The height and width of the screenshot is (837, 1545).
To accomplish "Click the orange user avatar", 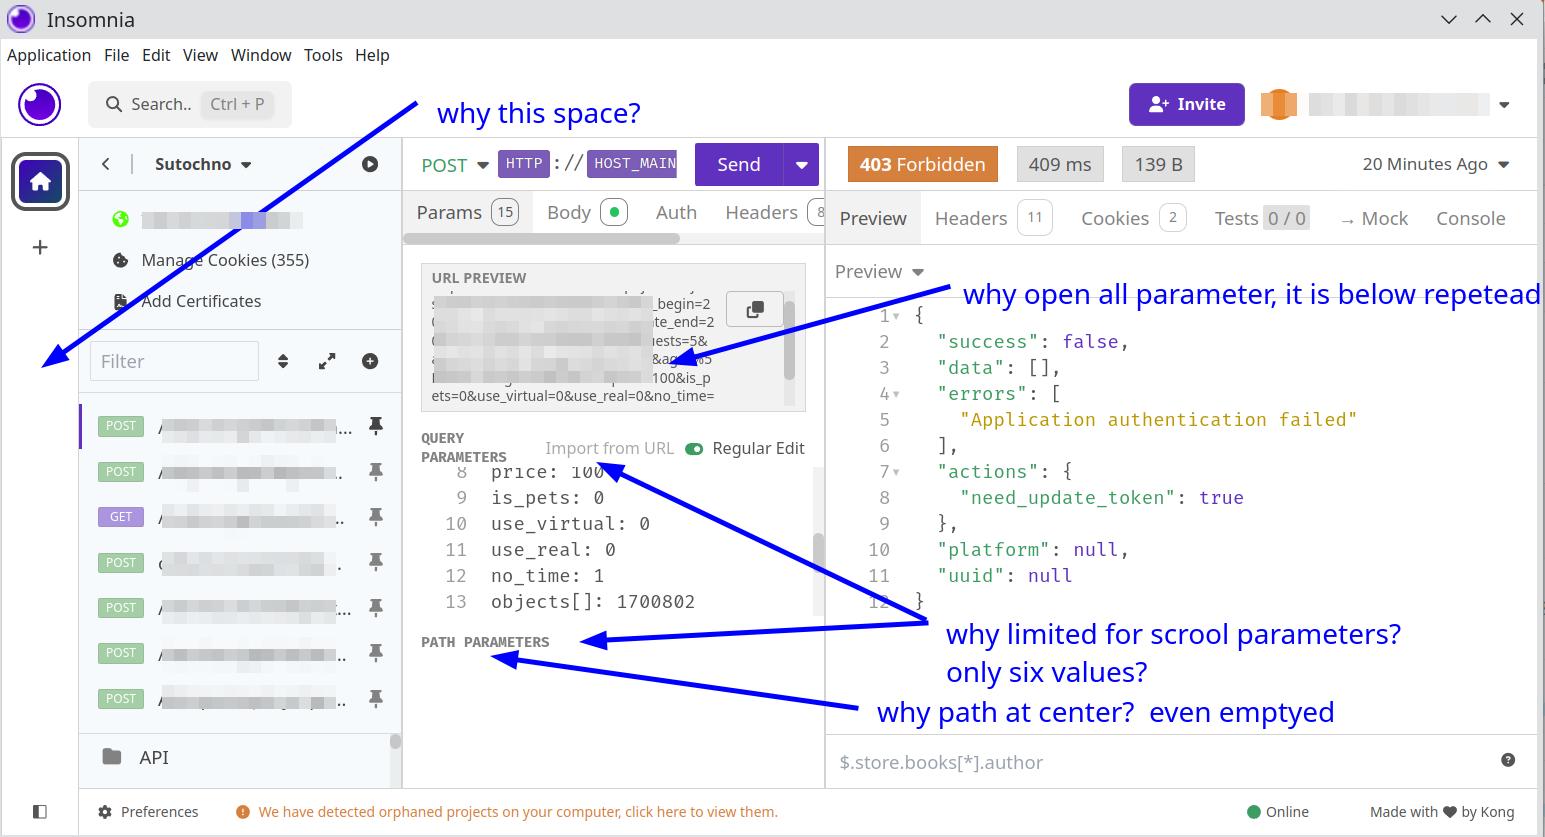I will pyautogui.click(x=1278, y=104).
